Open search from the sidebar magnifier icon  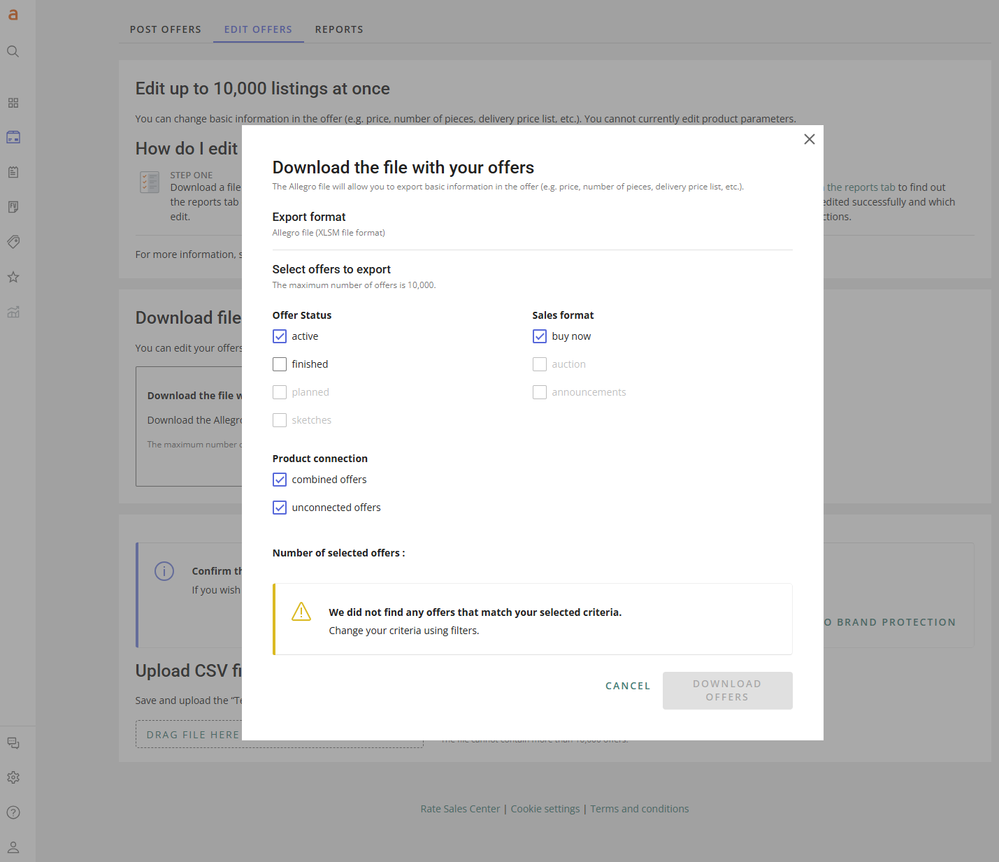point(13,52)
